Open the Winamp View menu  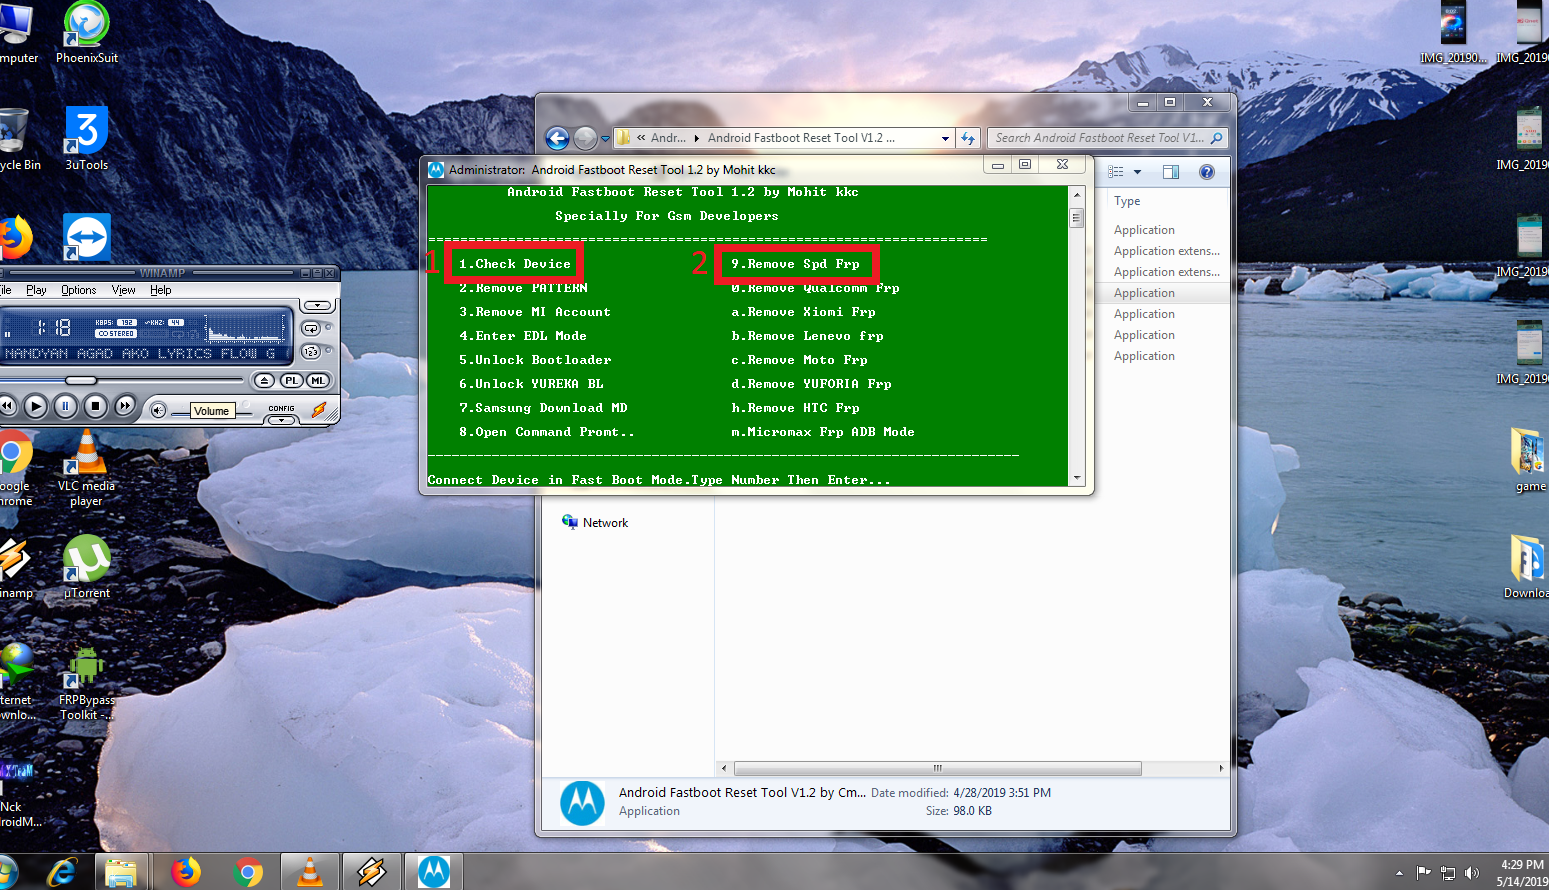[124, 290]
